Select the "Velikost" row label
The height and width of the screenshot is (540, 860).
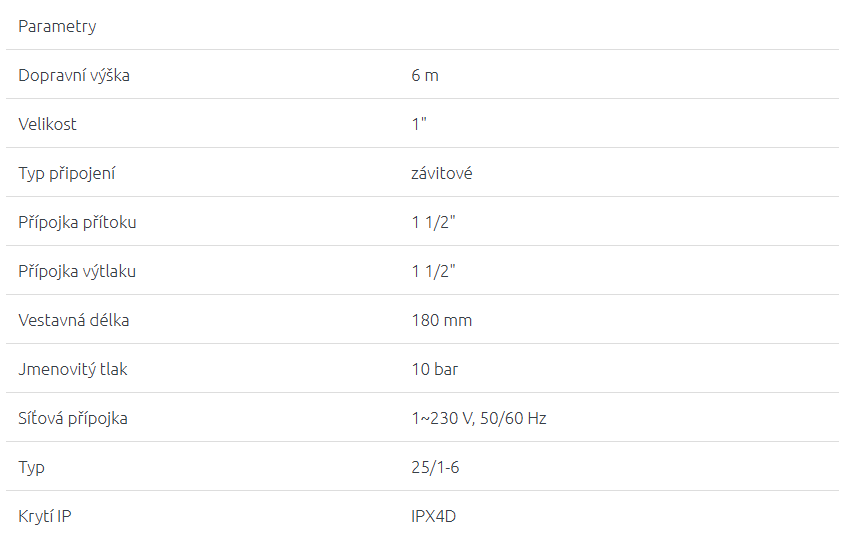coord(47,124)
